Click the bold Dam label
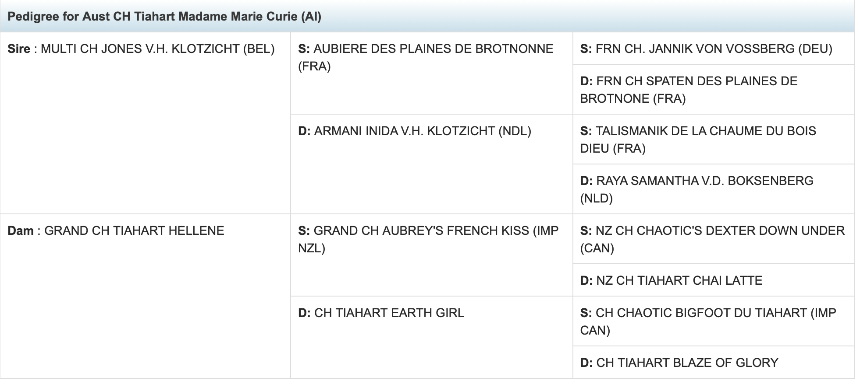The height and width of the screenshot is (384, 860). pos(20,231)
